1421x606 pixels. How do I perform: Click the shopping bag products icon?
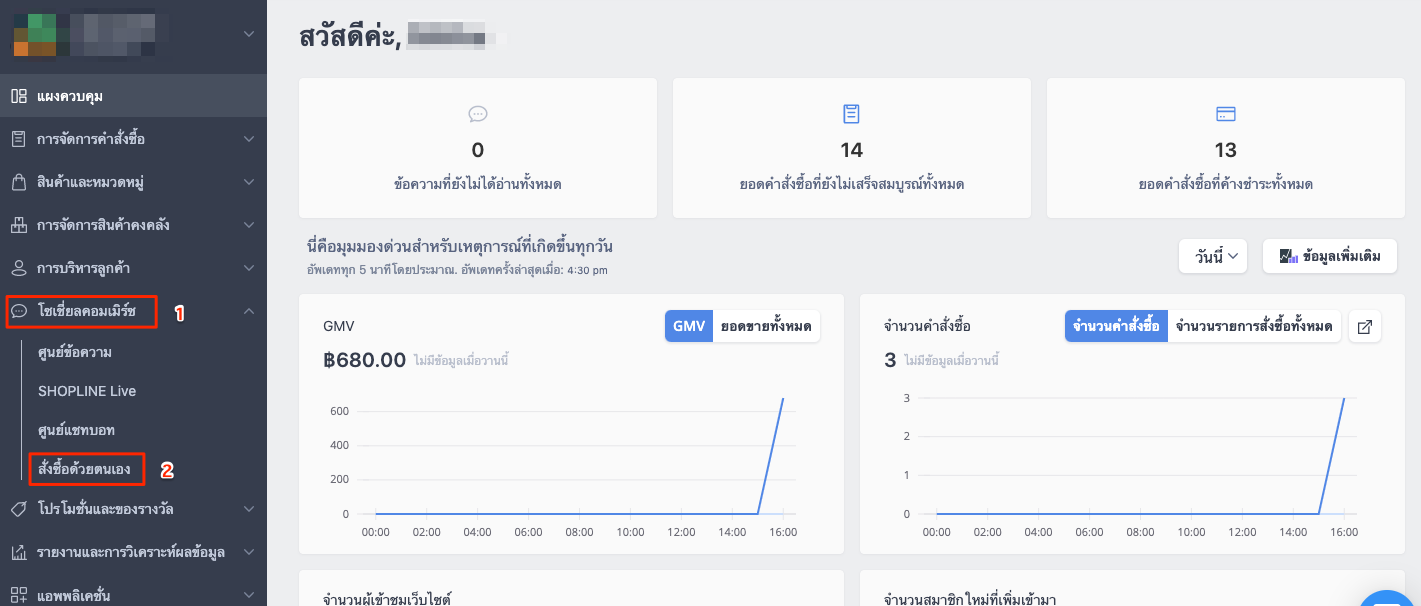19,182
